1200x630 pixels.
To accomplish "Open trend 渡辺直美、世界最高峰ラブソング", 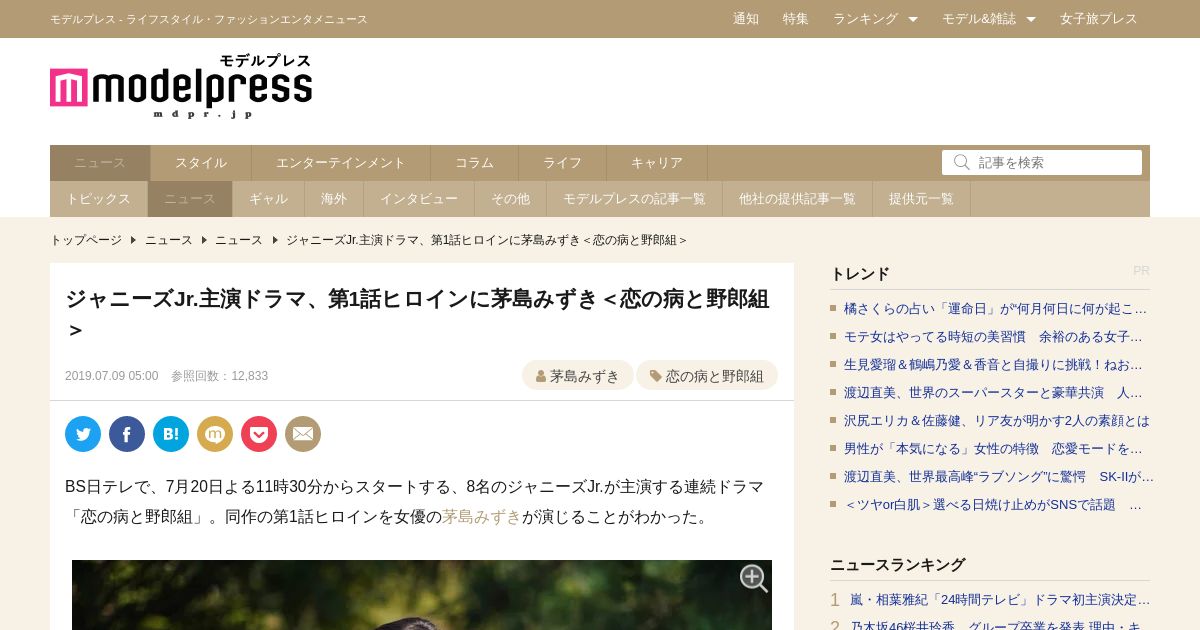I will pyautogui.click(x=999, y=477).
